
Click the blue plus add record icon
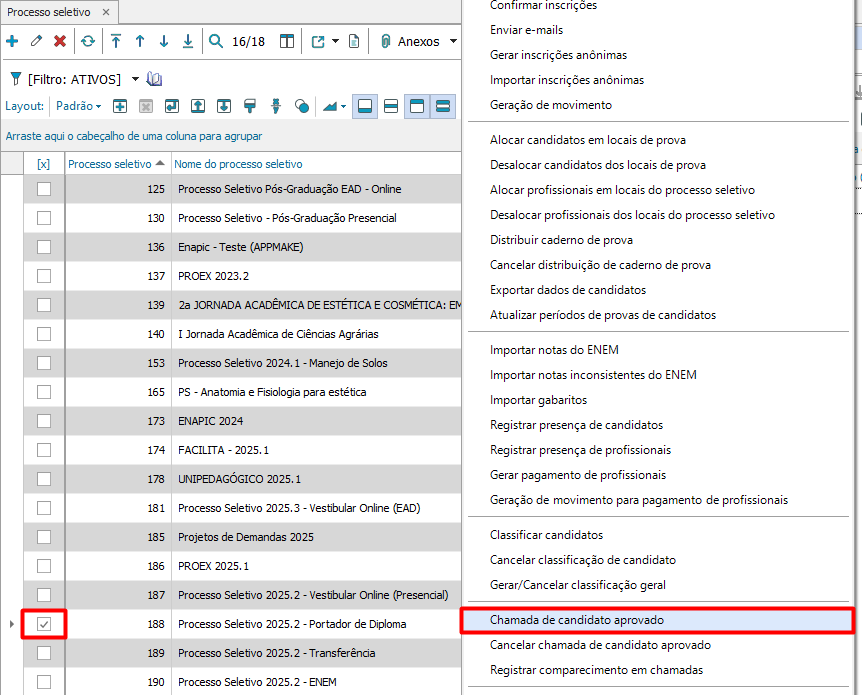(12, 41)
